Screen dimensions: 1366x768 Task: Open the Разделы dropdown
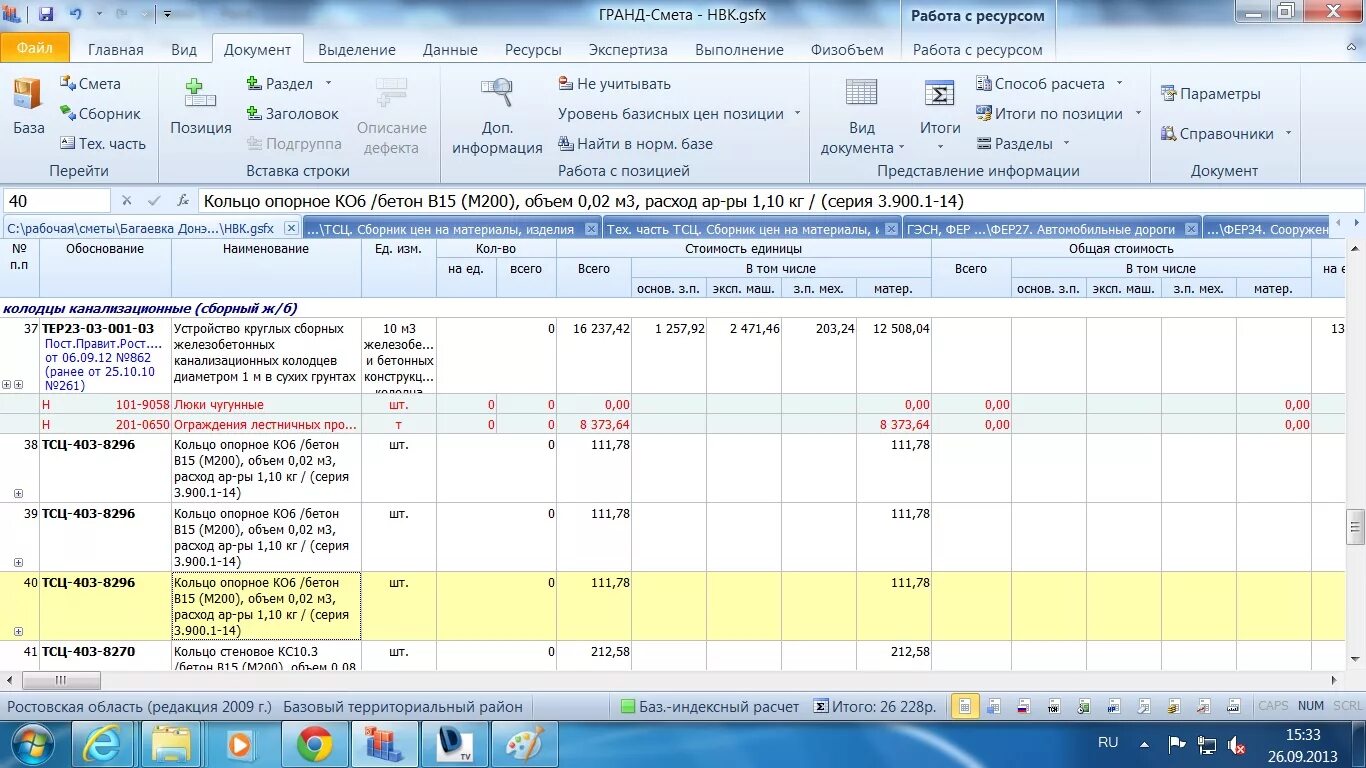coord(1023,144)
